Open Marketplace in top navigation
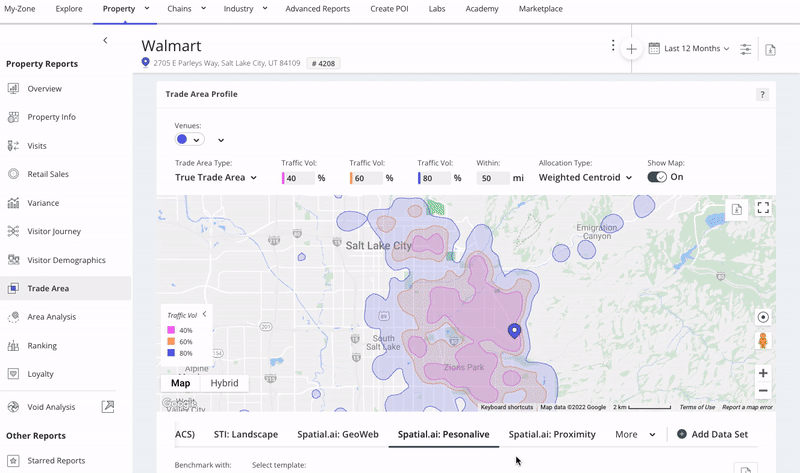800x473 pixels. click(541, 9)
